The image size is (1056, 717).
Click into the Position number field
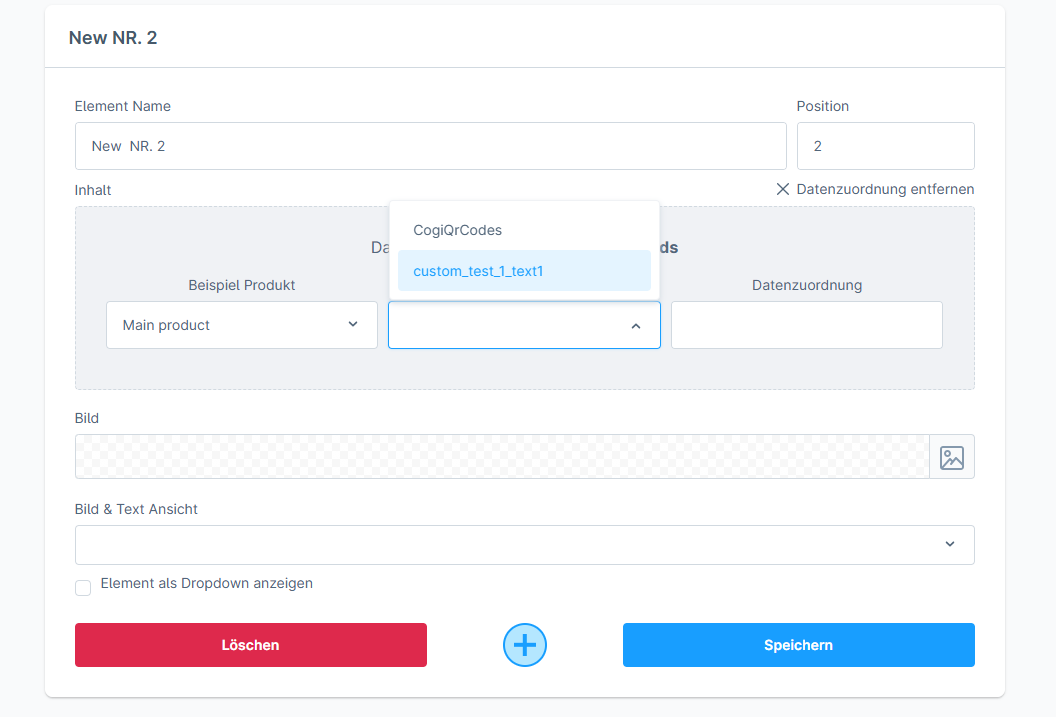point(885,146)
